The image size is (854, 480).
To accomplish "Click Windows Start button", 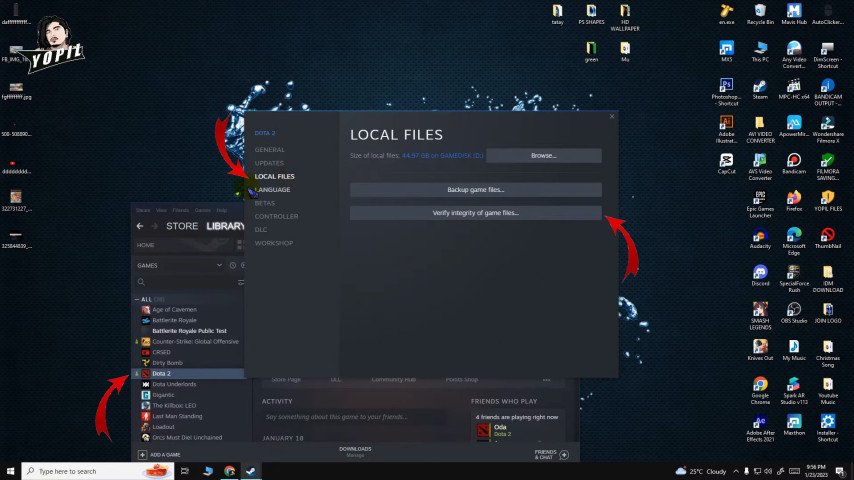I will (10, 471).
